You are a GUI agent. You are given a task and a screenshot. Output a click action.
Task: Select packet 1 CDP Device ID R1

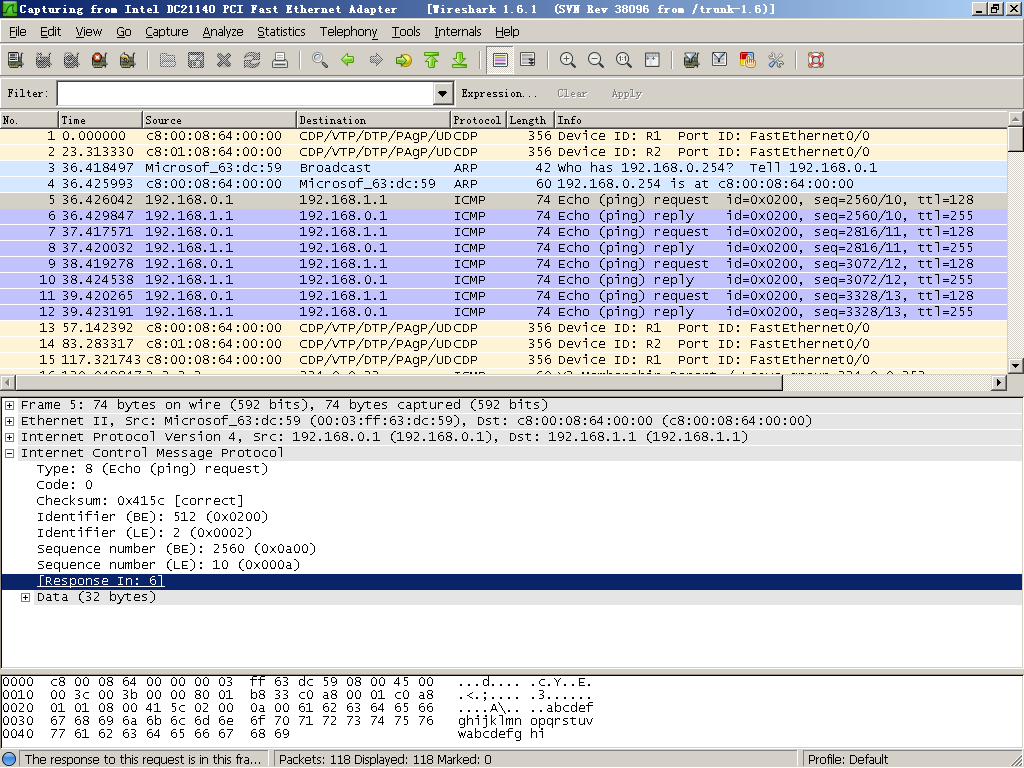coord(504,136)
